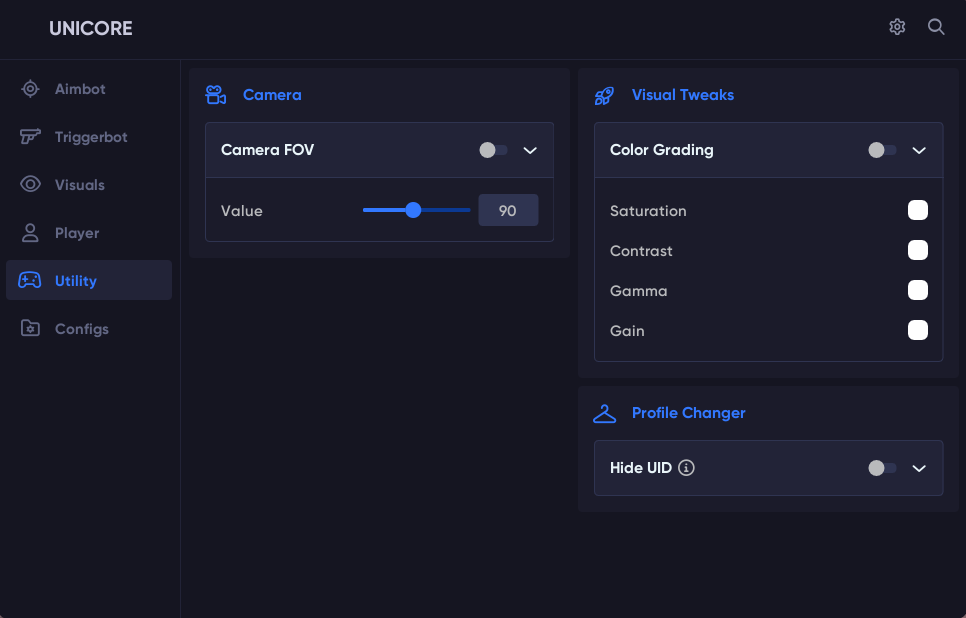966x618 pixels.
Task: Turn on the Color Grading toggle
Action: click(x=881, y=150)
